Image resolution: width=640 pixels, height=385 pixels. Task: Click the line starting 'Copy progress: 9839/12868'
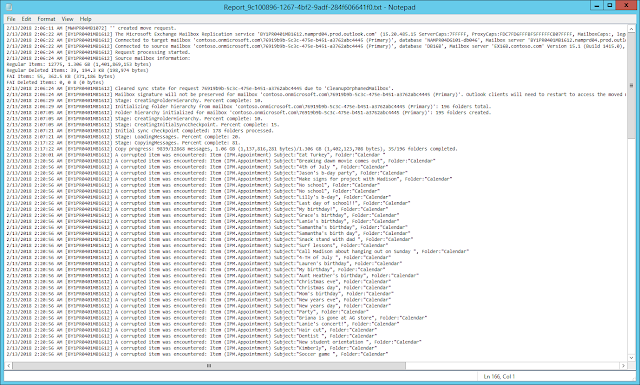point(232,149)
